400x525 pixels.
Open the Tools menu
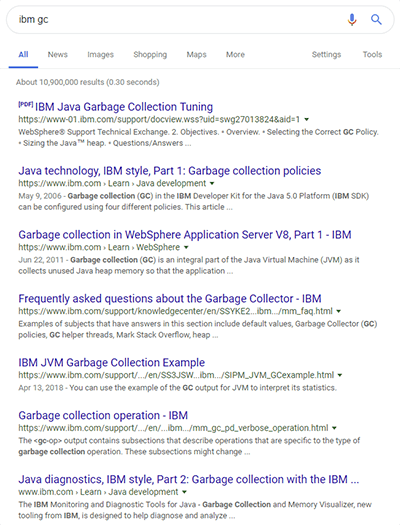[373, 55]
